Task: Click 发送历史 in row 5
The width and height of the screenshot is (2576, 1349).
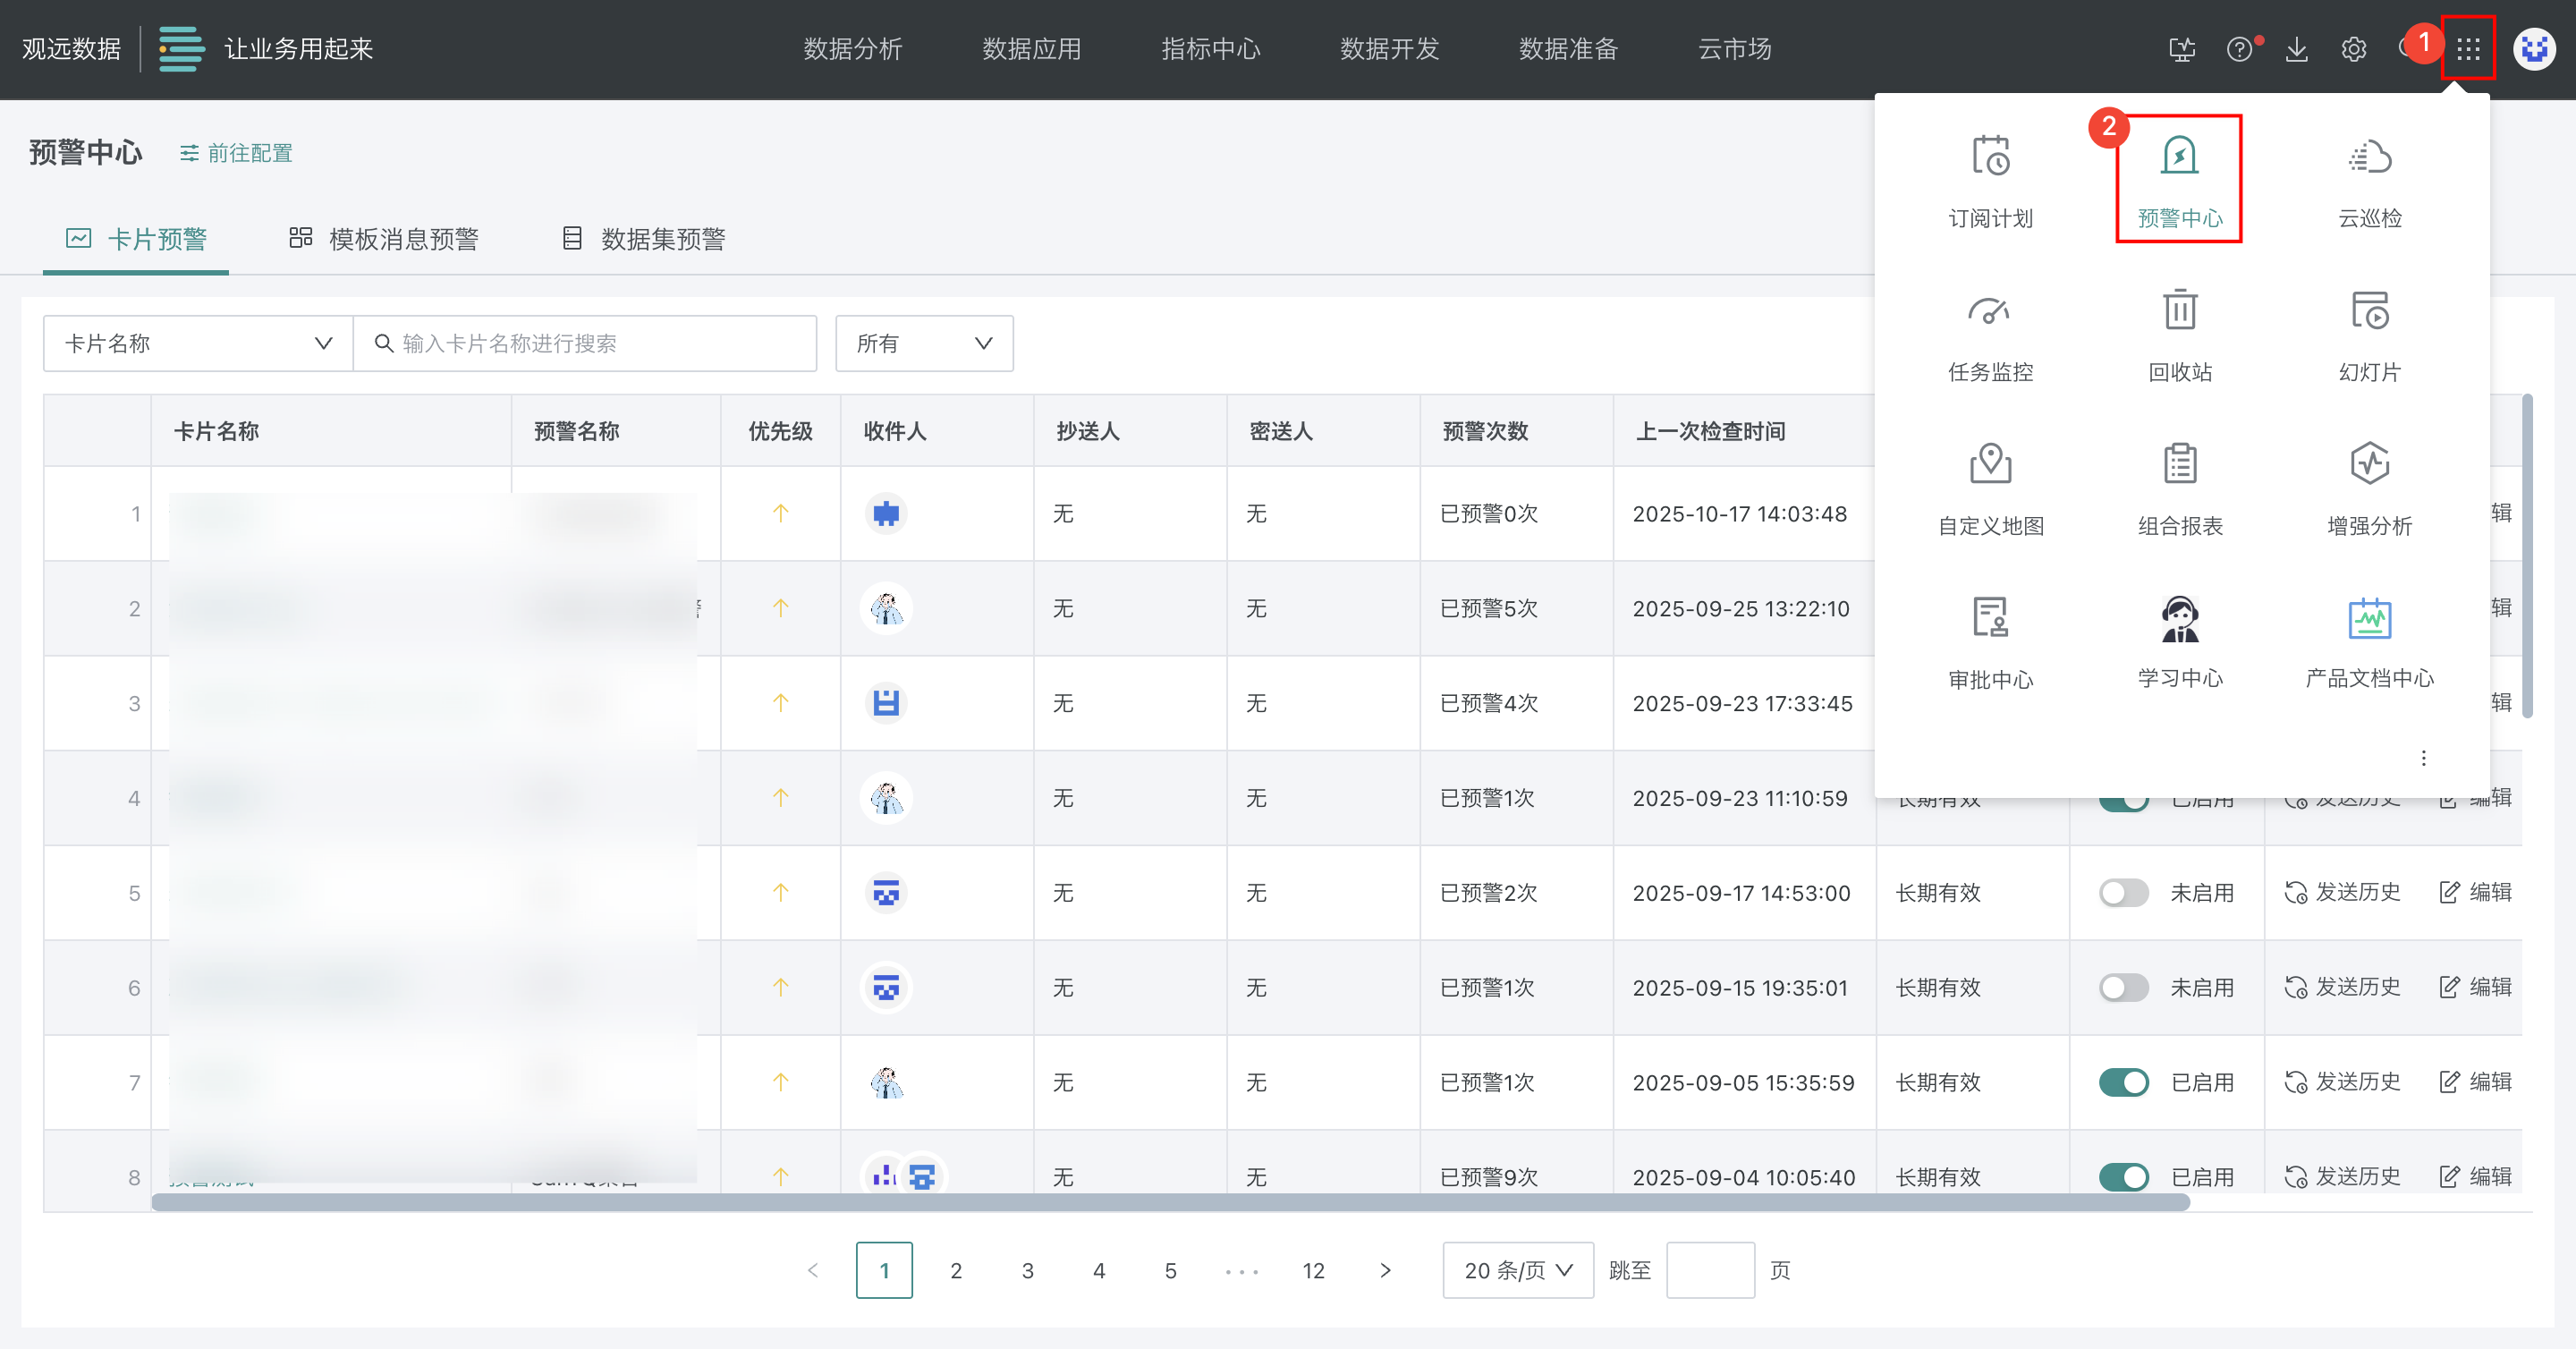Action: coord(2343,892)
